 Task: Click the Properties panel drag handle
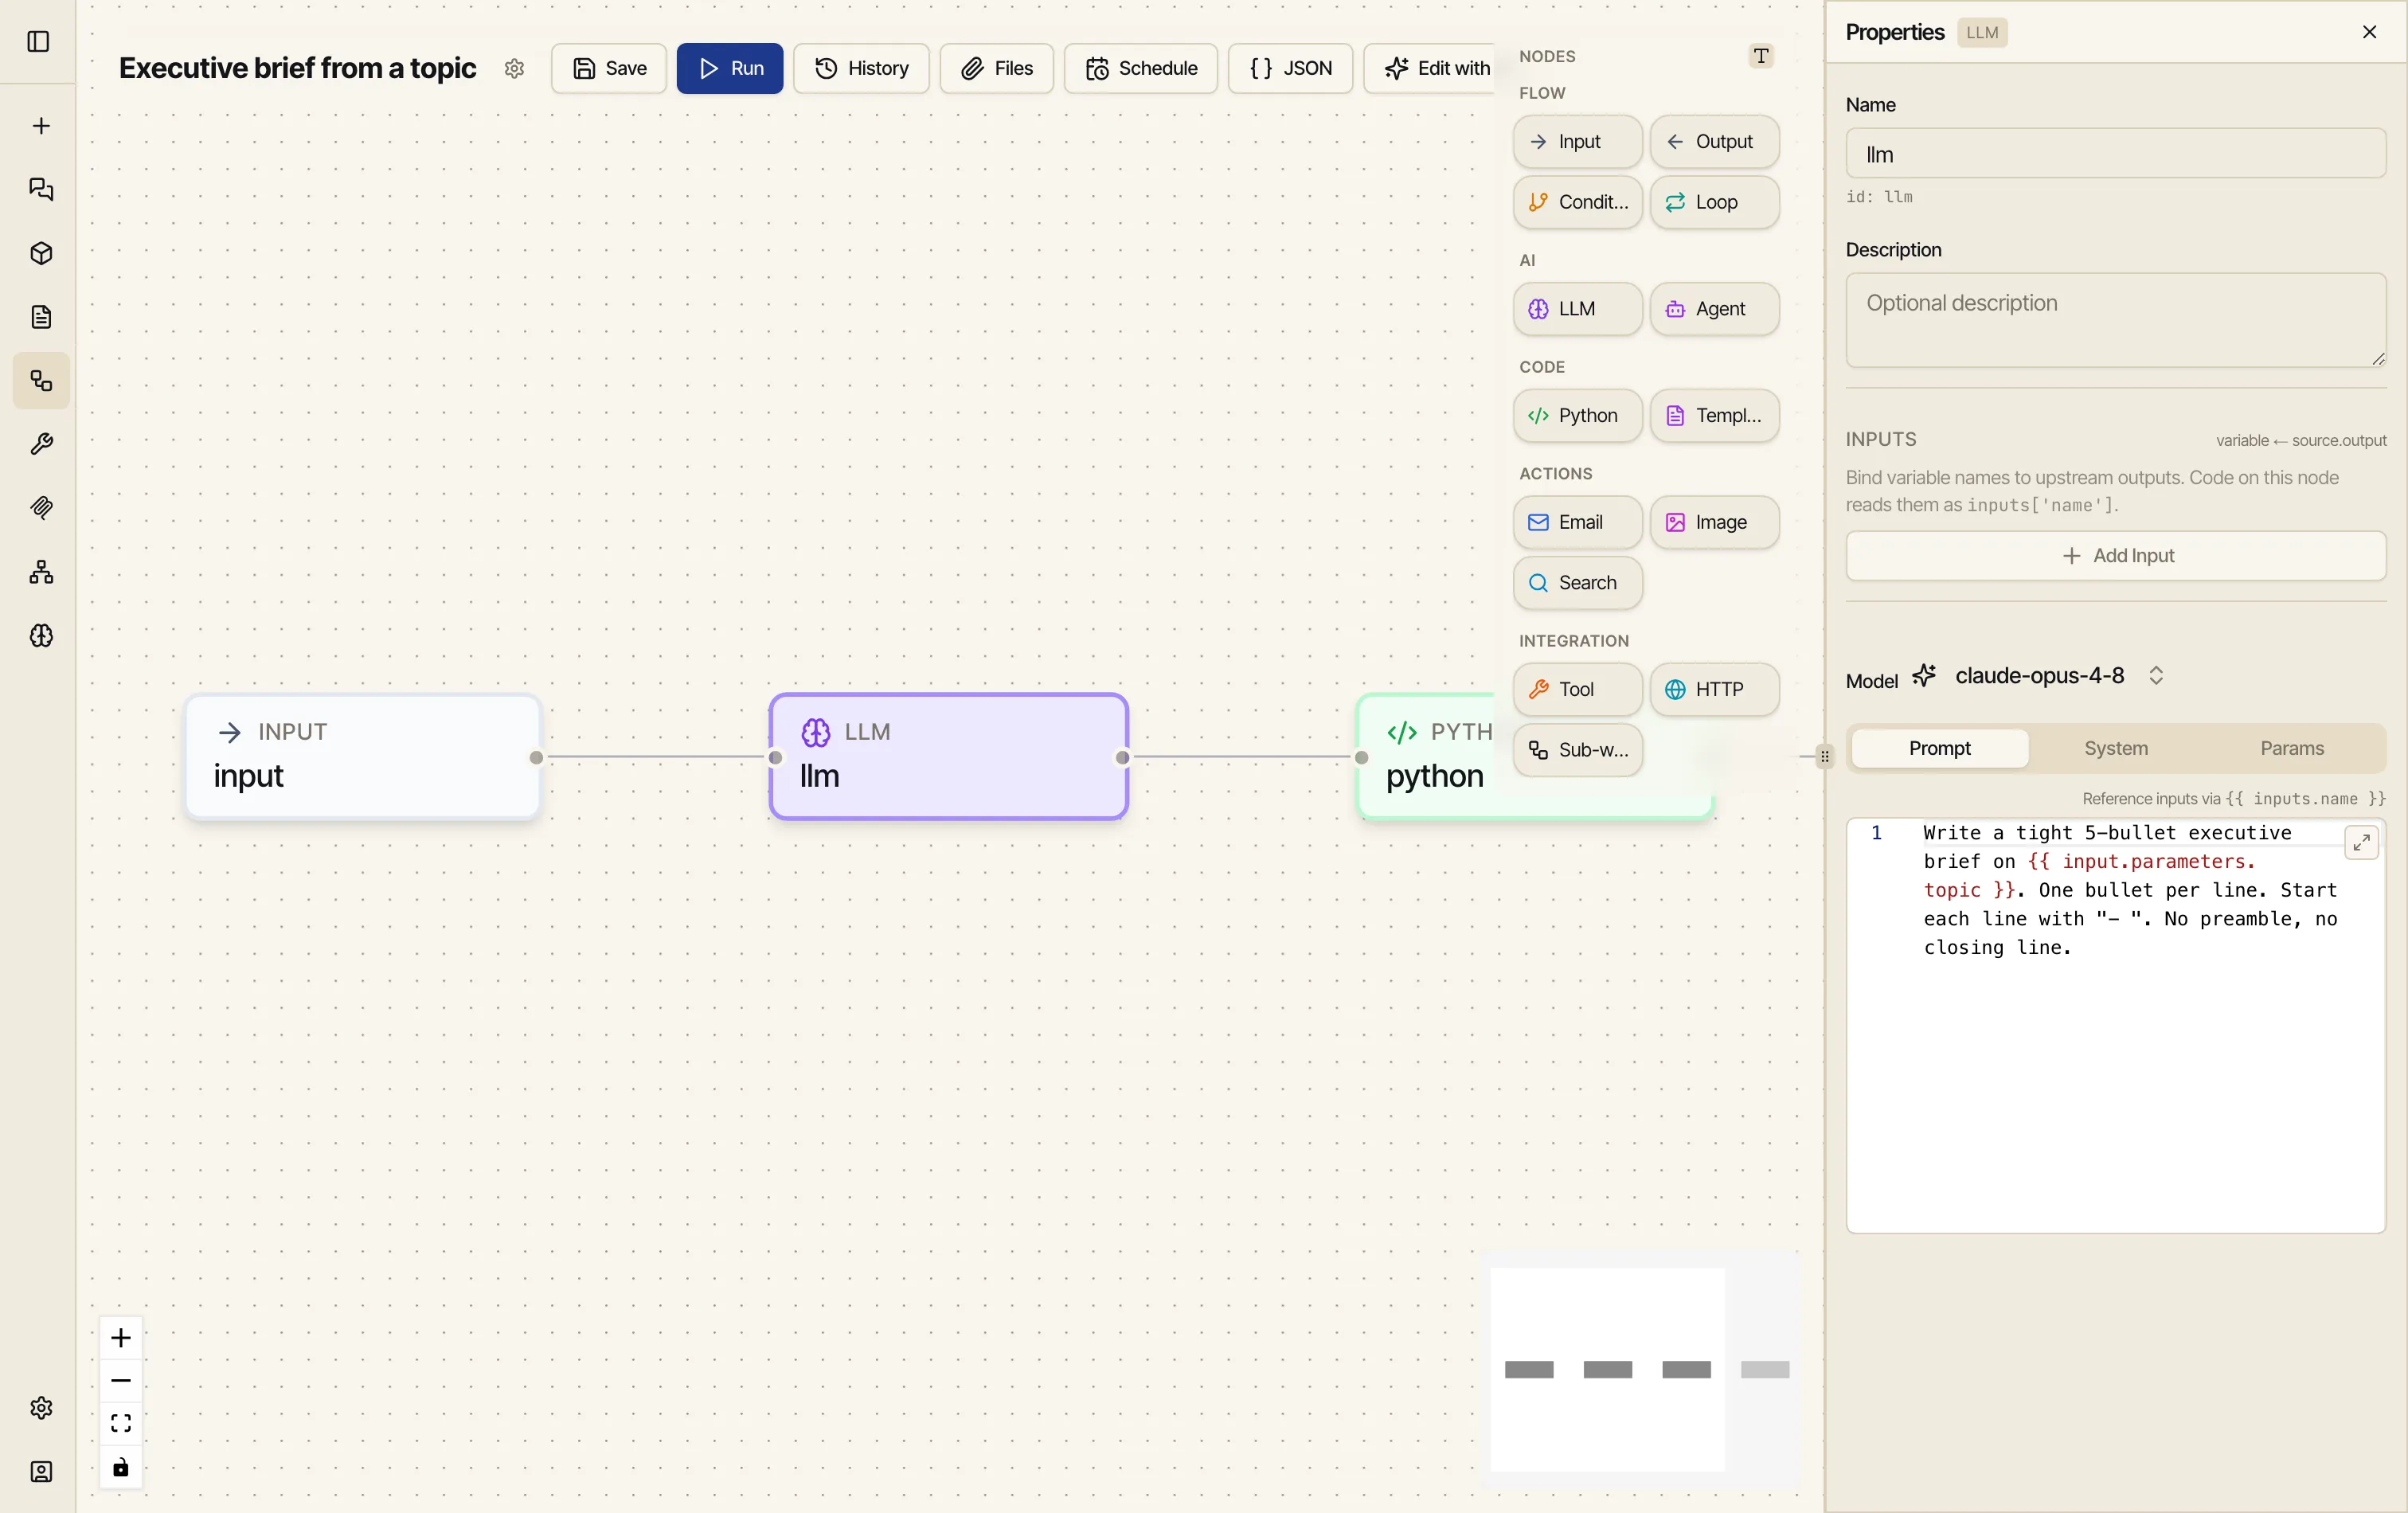1825,756
